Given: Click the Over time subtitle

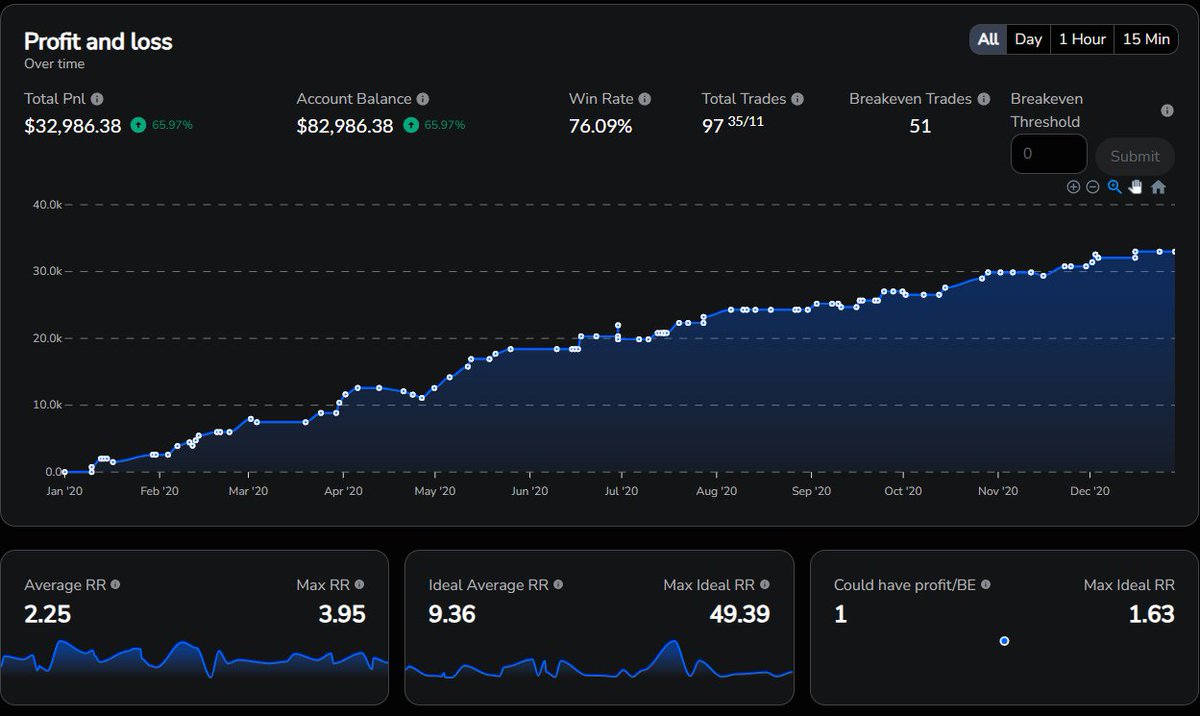Looking at the screenshot, I should [x=54, y=64].
